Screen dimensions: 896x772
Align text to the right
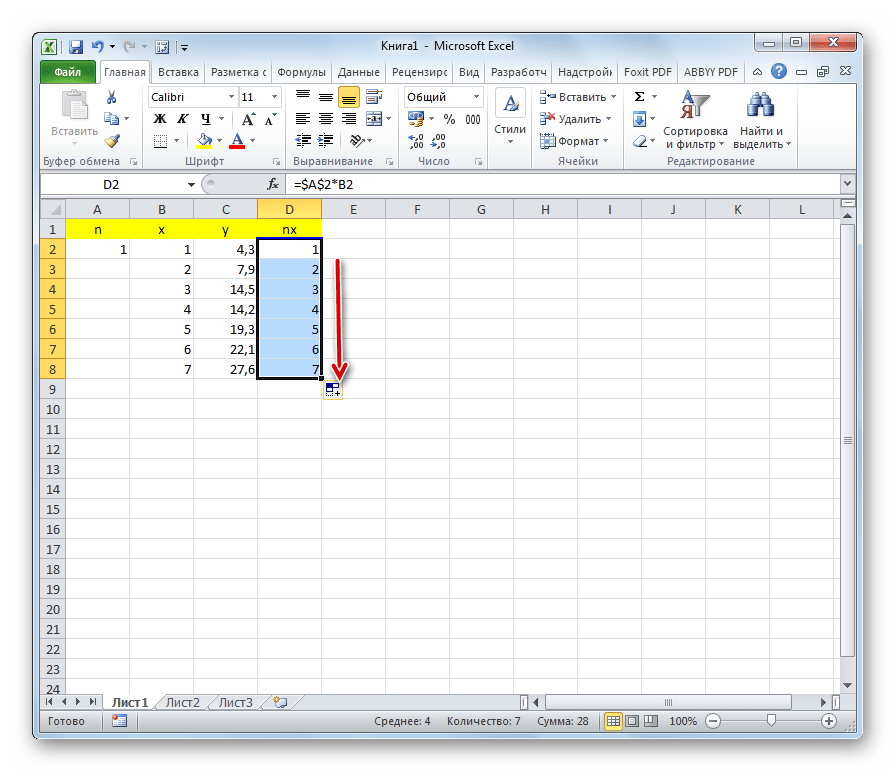349,119
